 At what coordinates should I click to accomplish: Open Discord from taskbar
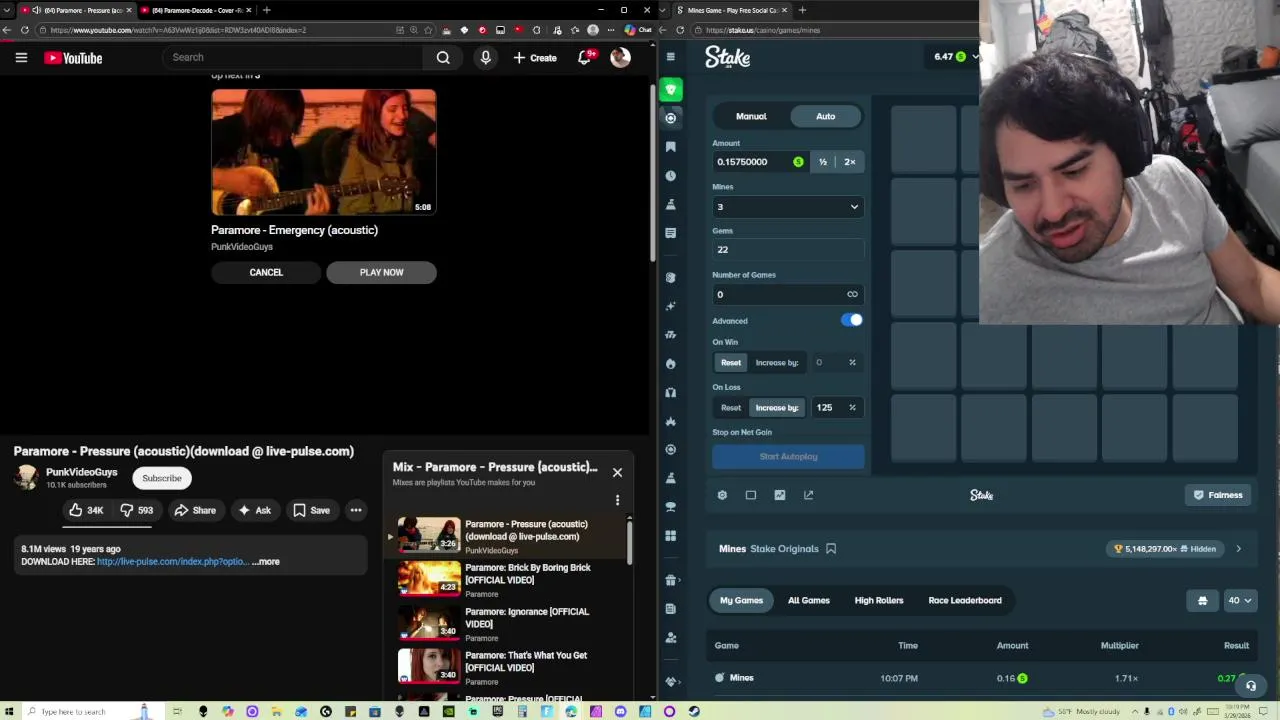(x=620, y=712)
